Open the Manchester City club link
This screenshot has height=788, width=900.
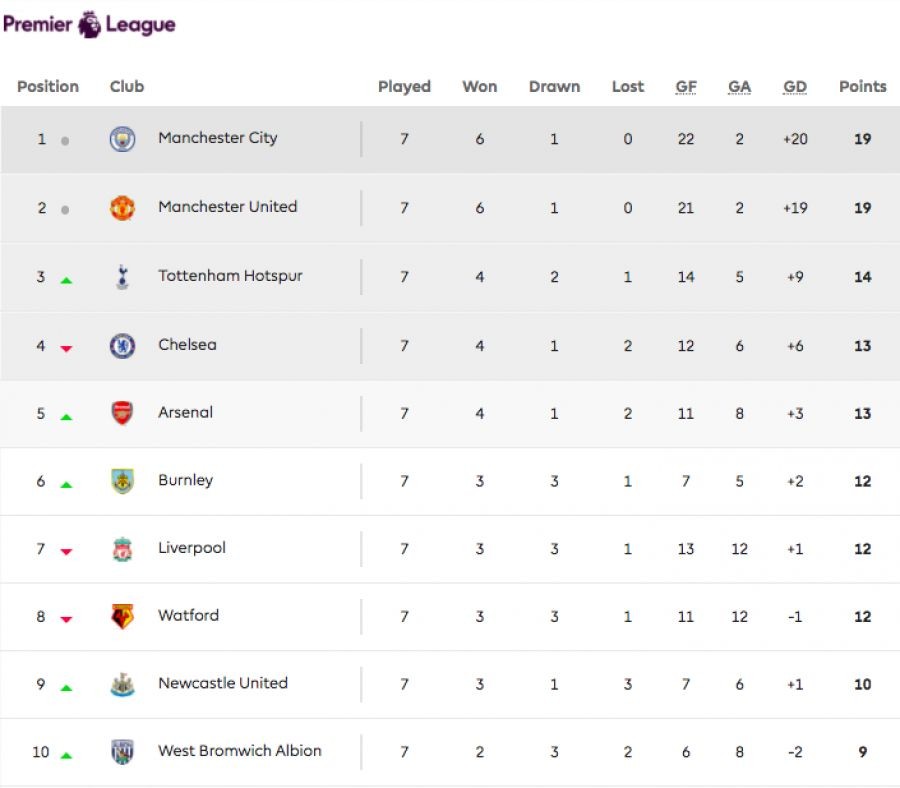coord(217,138)
